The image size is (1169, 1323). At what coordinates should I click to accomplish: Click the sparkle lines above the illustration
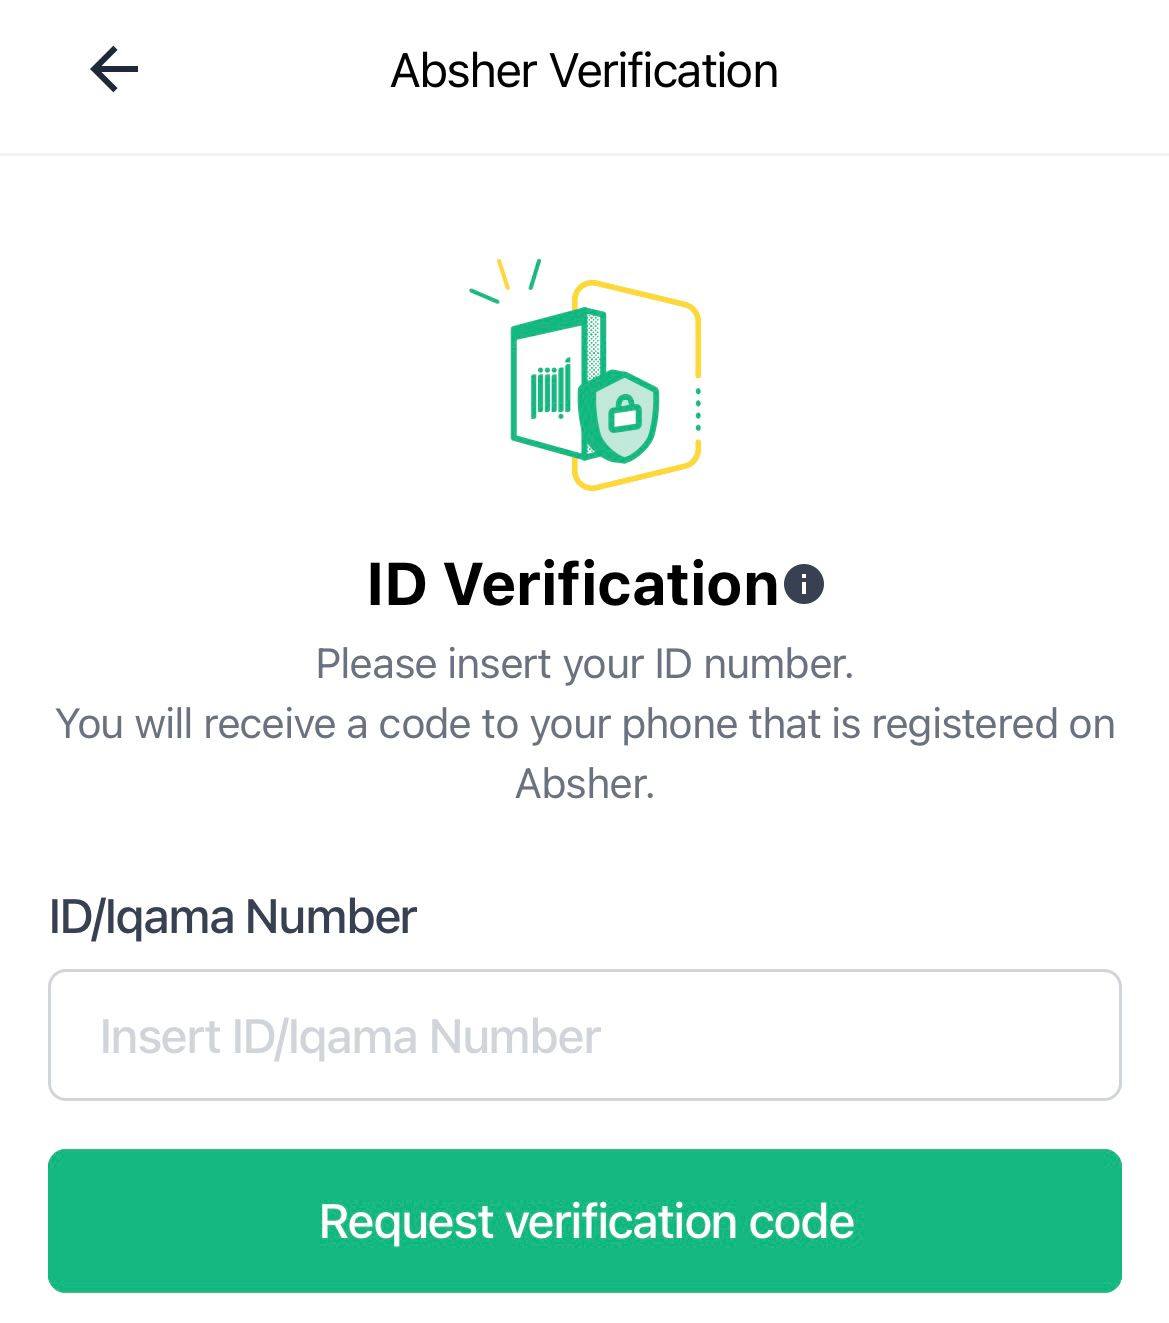[505, 279]
